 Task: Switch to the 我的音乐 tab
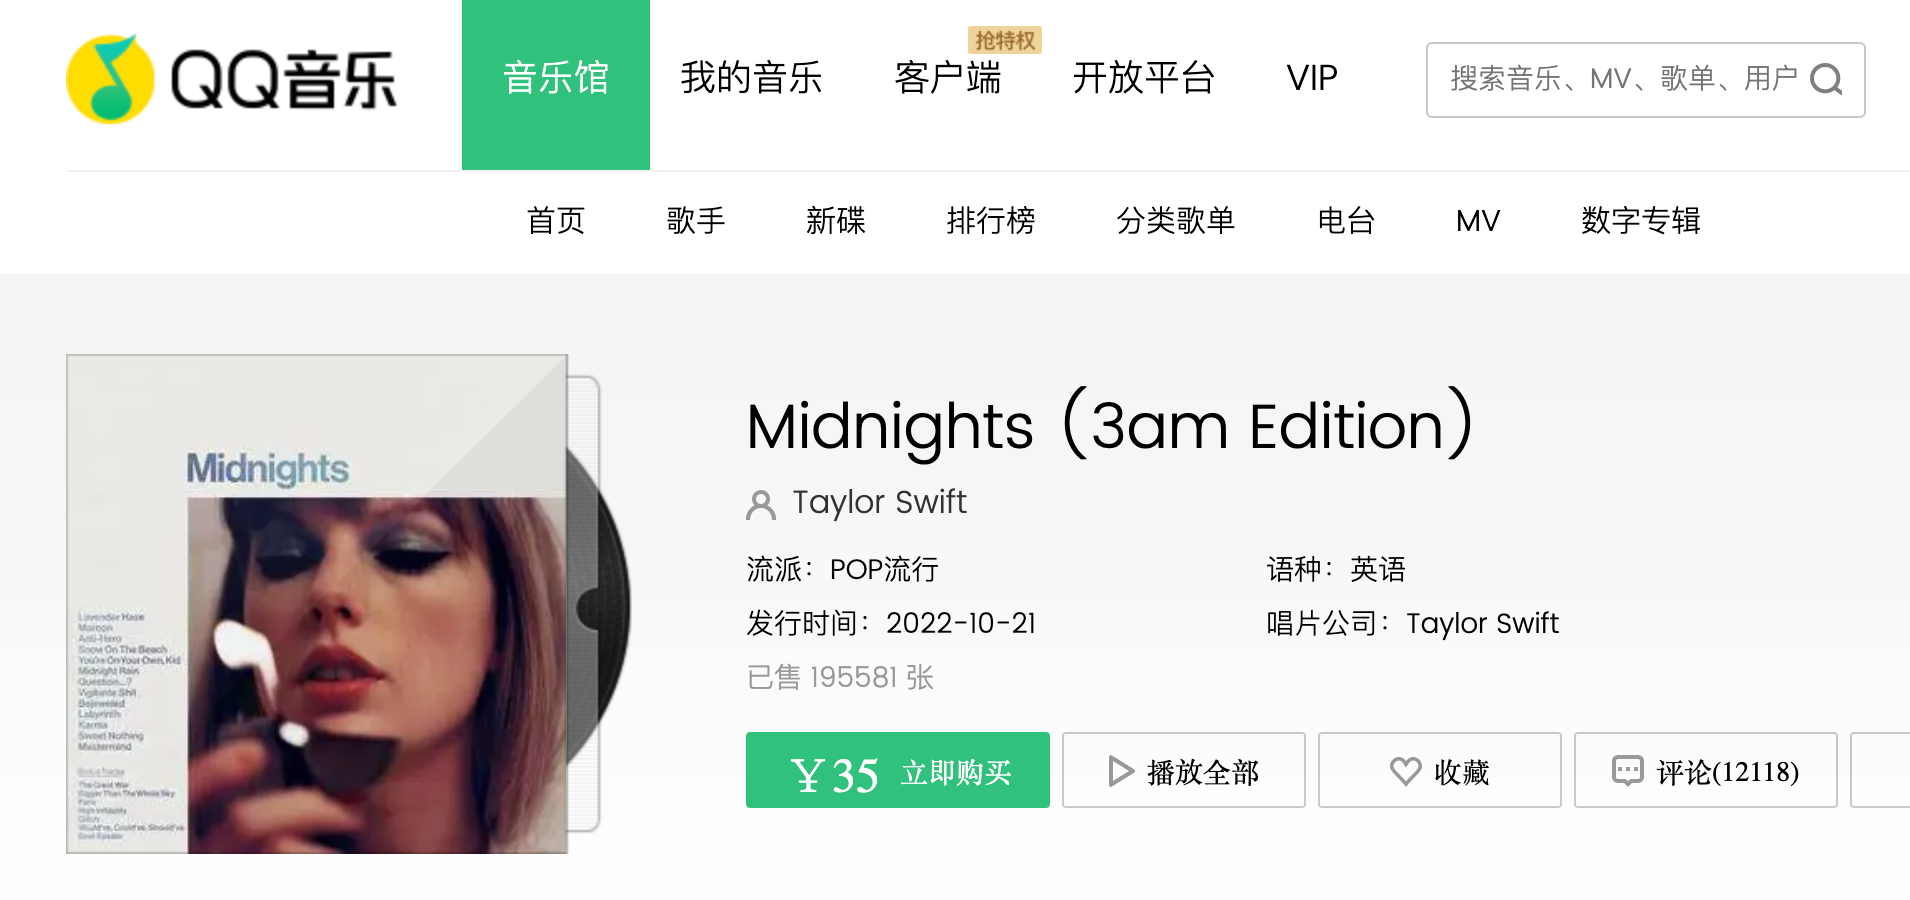pos(751,78)
